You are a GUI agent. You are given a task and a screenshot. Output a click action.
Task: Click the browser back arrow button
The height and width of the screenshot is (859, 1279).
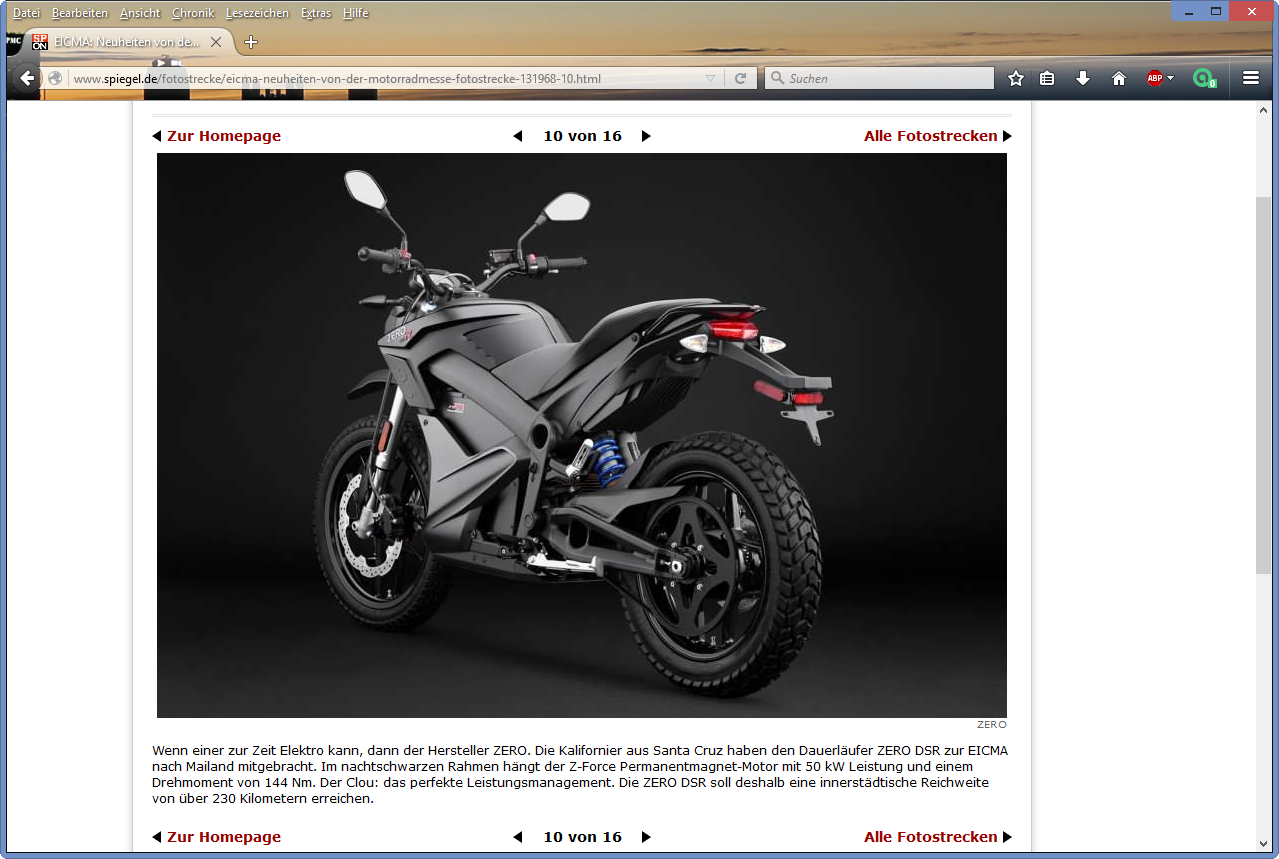point(27,78)
